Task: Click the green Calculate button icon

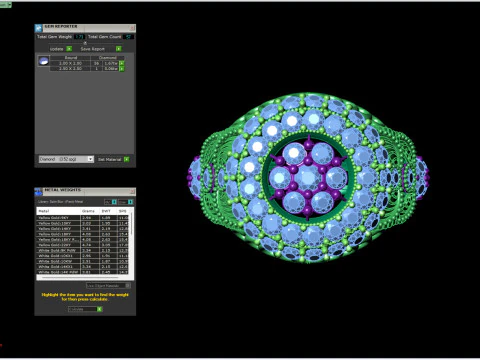Action: pyautogui.click(x=99, y=309)
